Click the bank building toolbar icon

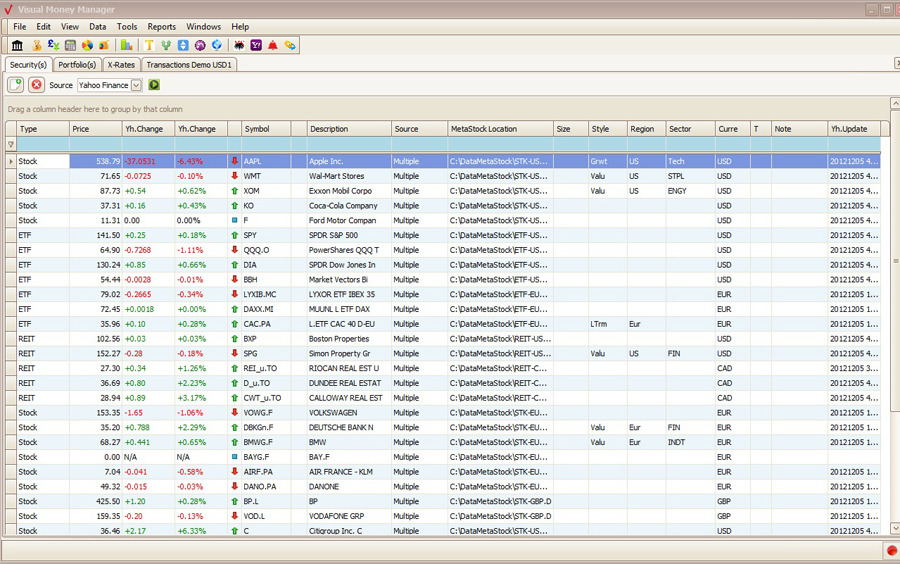(17, 45)
